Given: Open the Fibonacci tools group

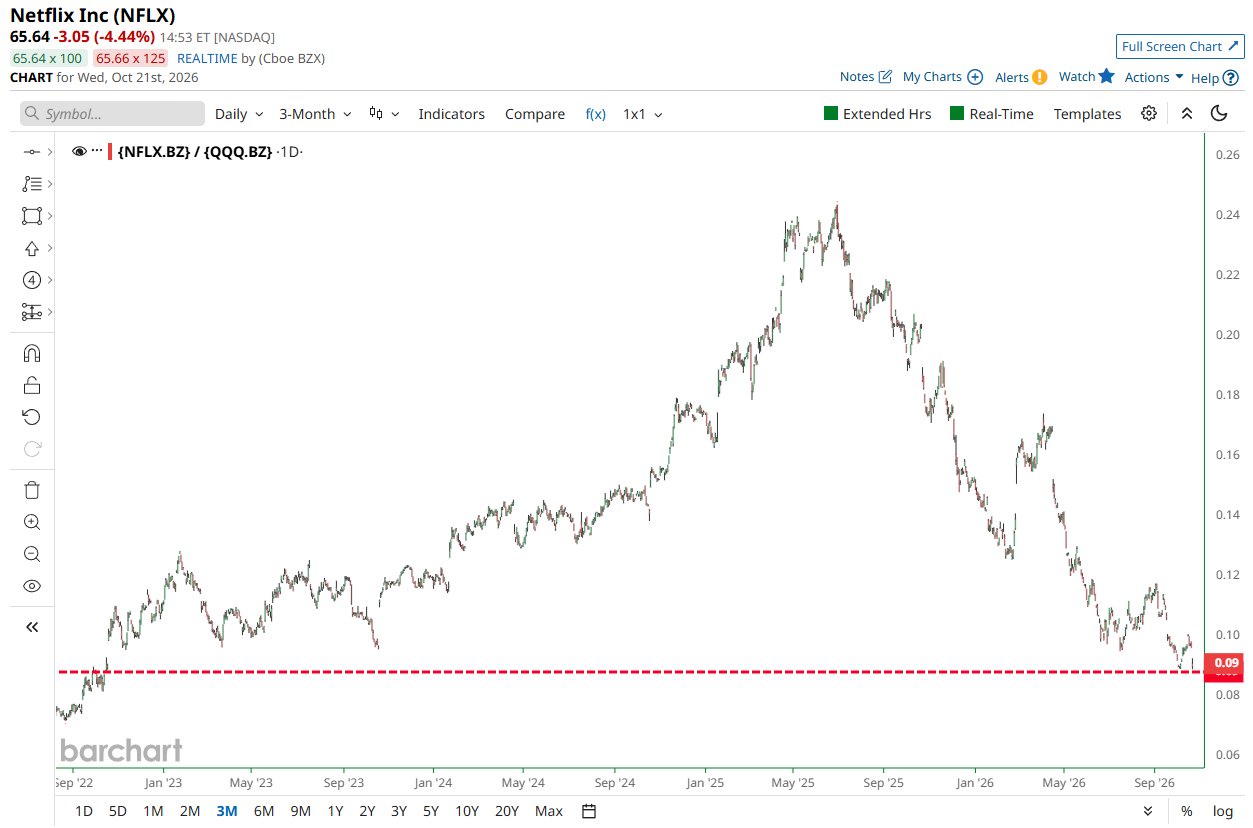Looking at the screenshot, I should pyautogui.click(x=31, y=184).
